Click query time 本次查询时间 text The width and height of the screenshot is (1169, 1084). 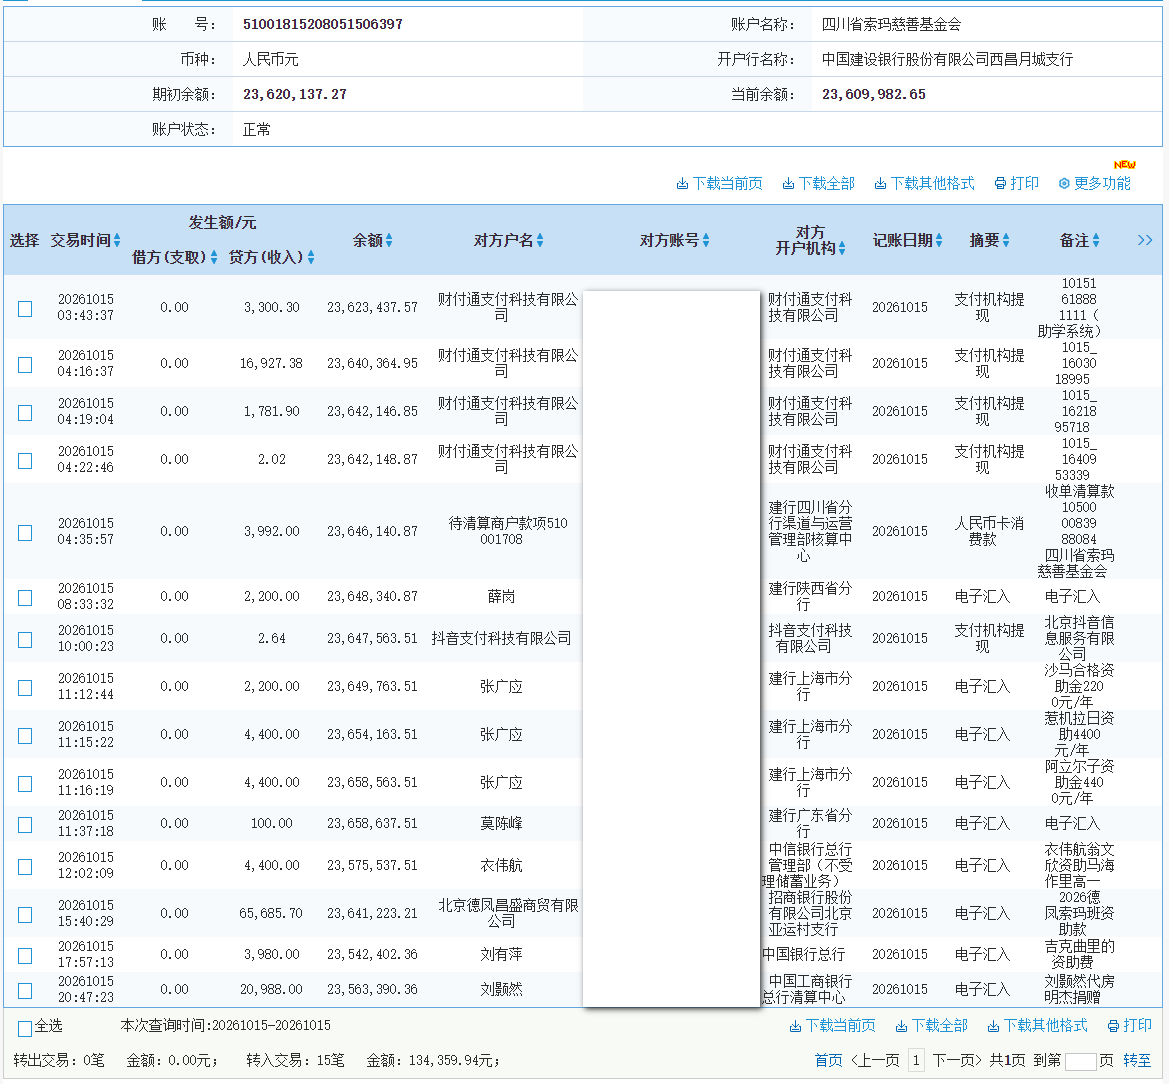click(x=225, y=1026)
